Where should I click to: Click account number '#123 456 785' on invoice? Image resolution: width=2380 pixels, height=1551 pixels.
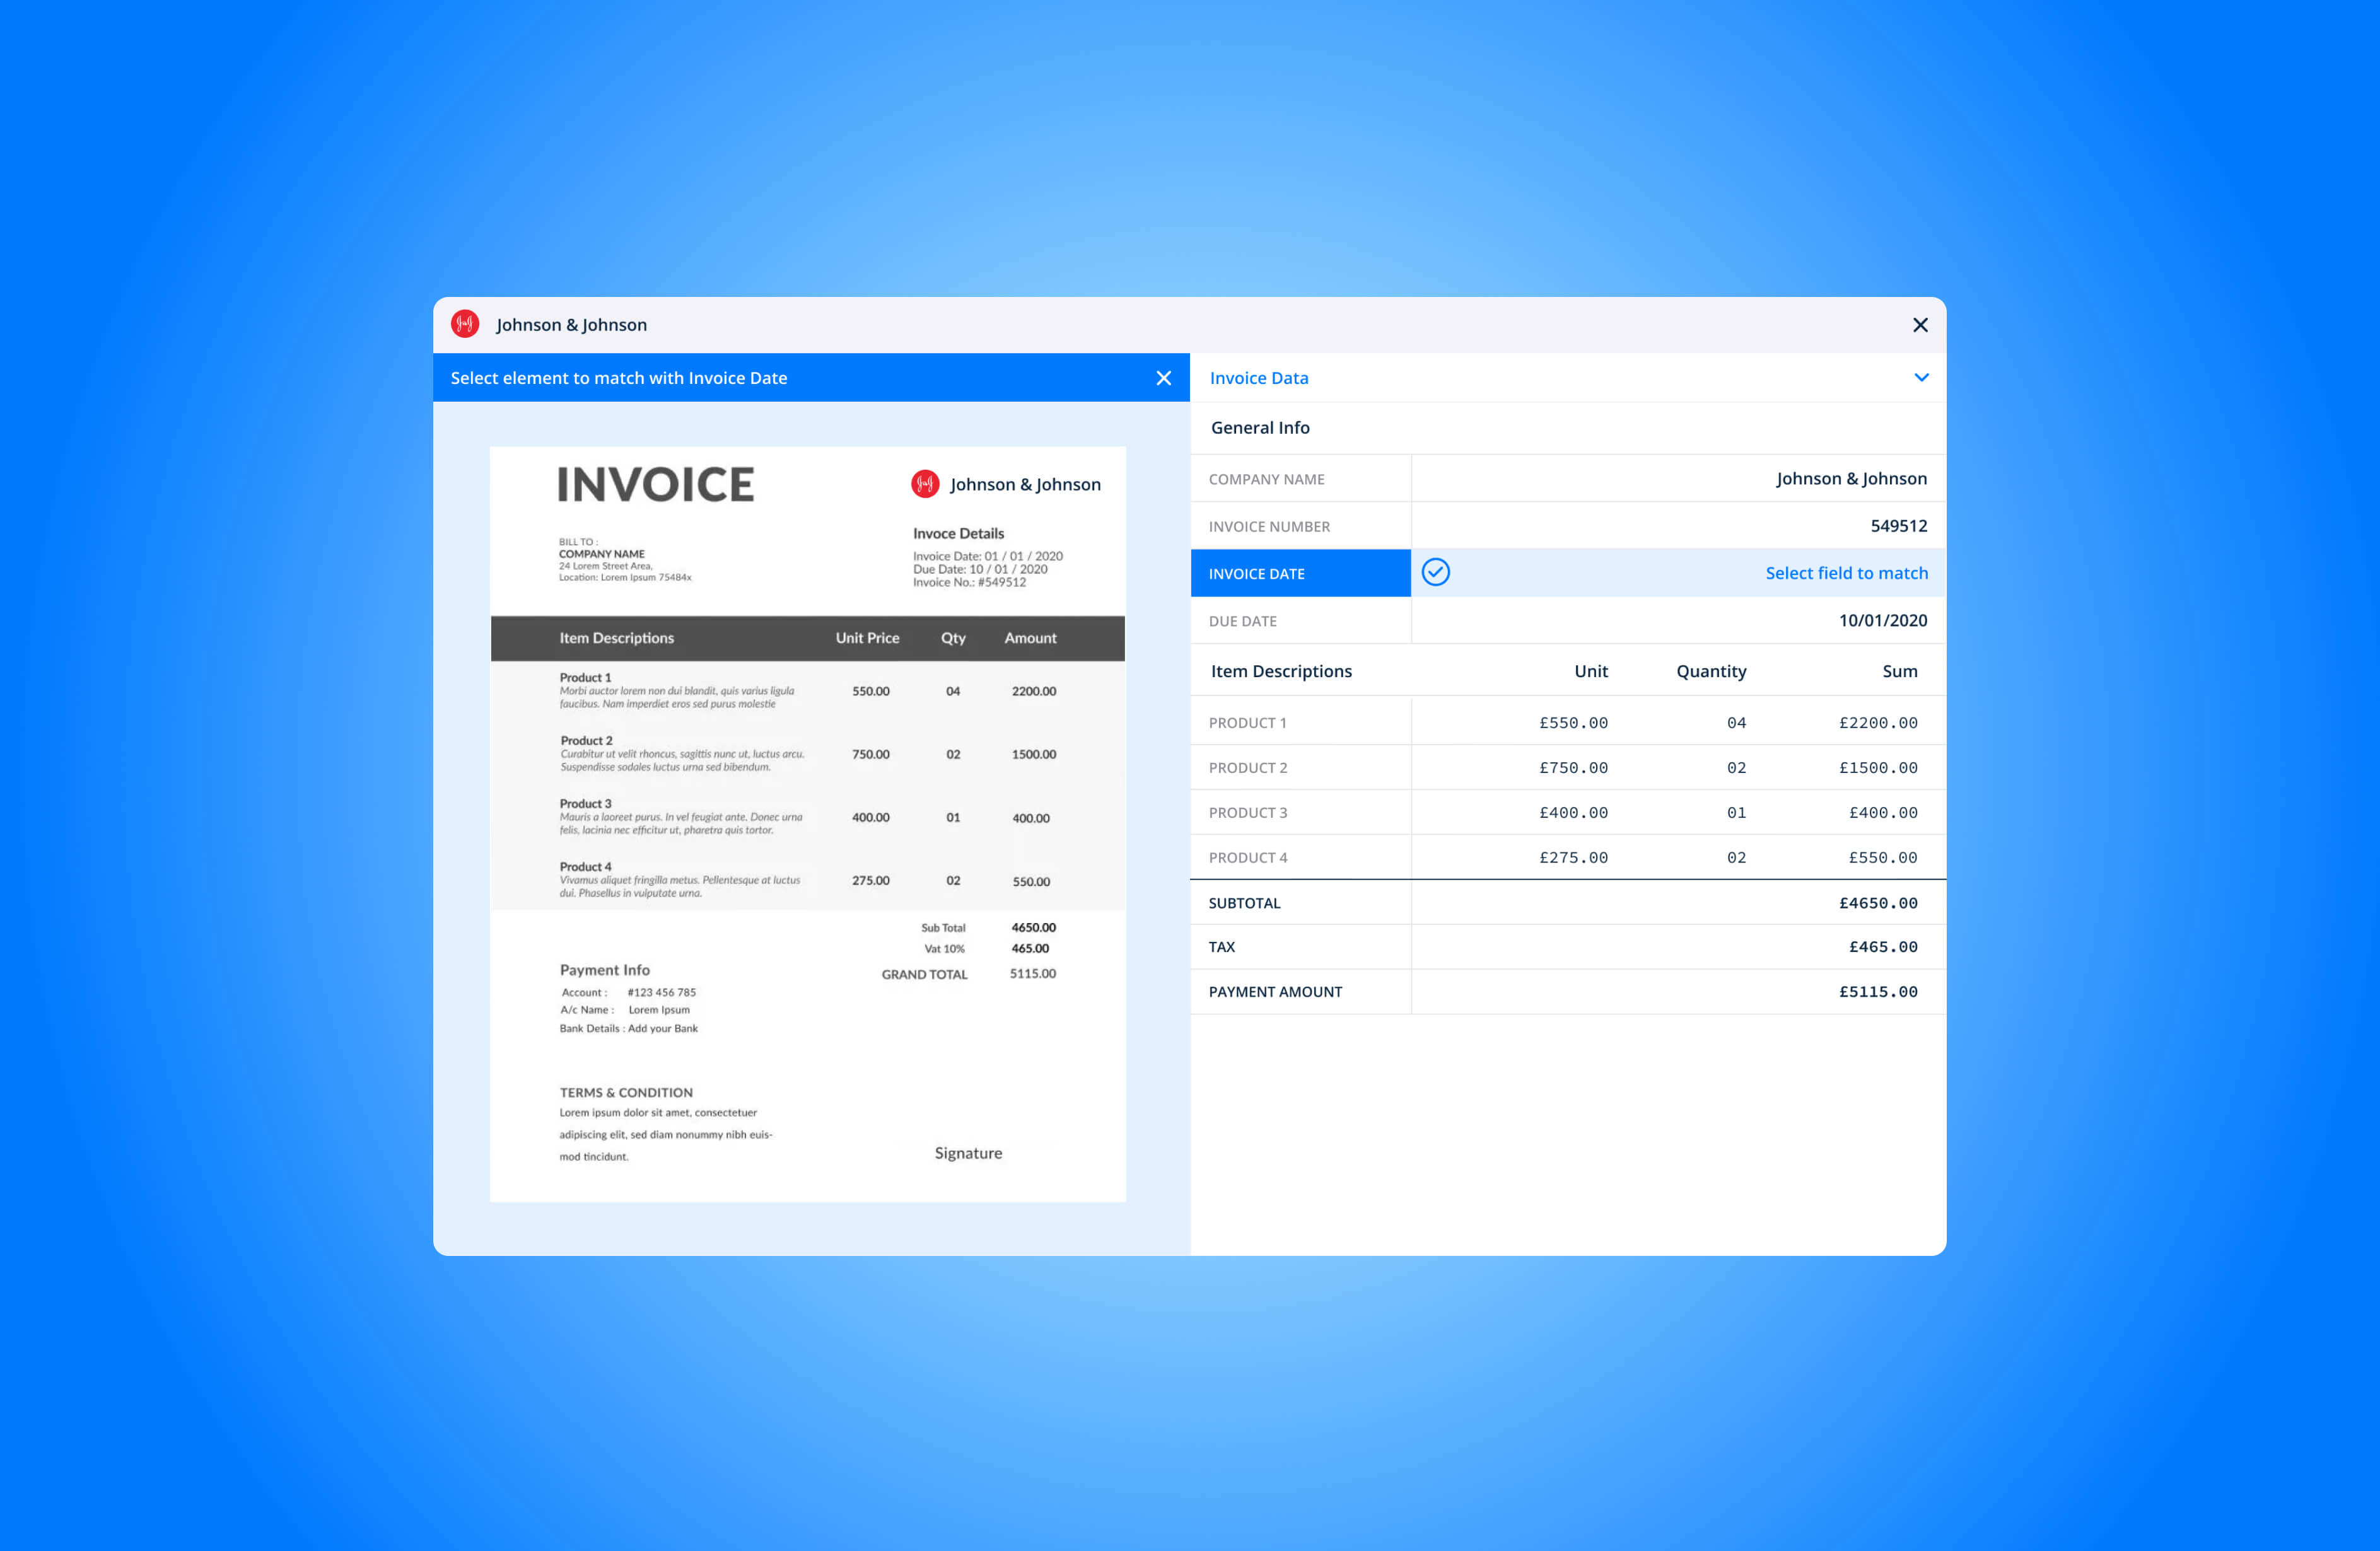[661, 992]
